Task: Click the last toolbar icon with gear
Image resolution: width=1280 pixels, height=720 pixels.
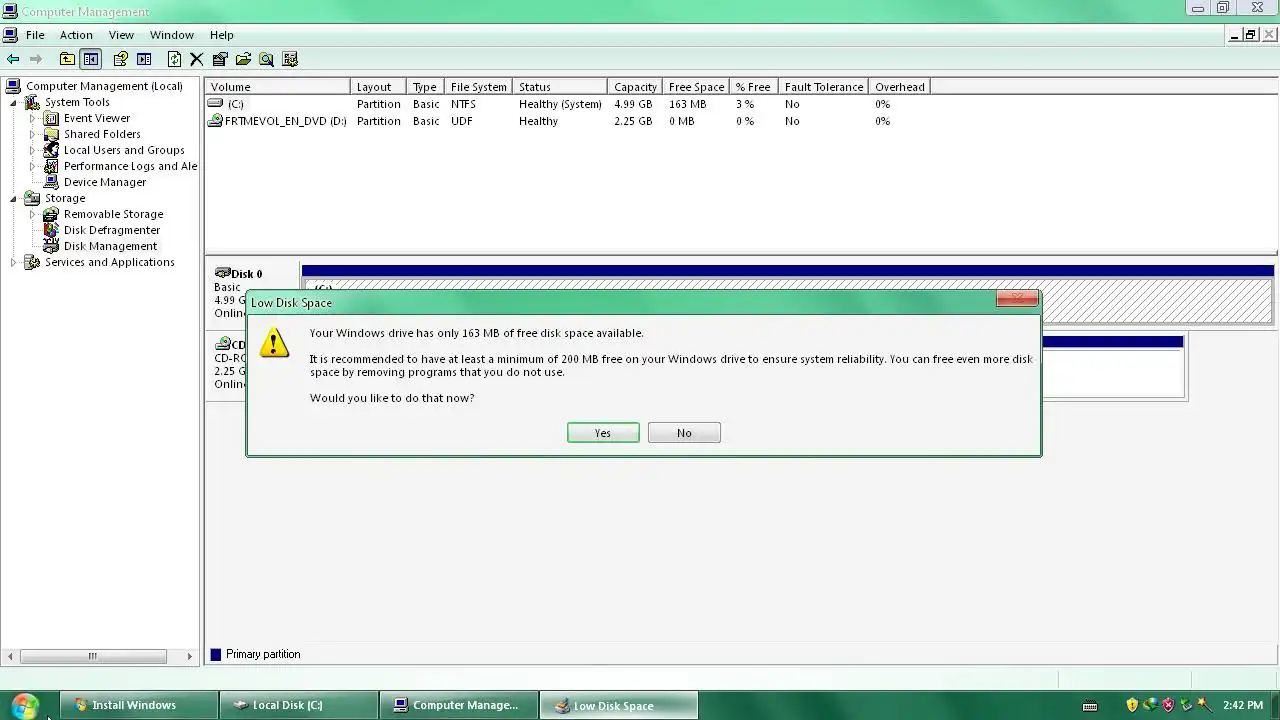Action: (290, 60)
